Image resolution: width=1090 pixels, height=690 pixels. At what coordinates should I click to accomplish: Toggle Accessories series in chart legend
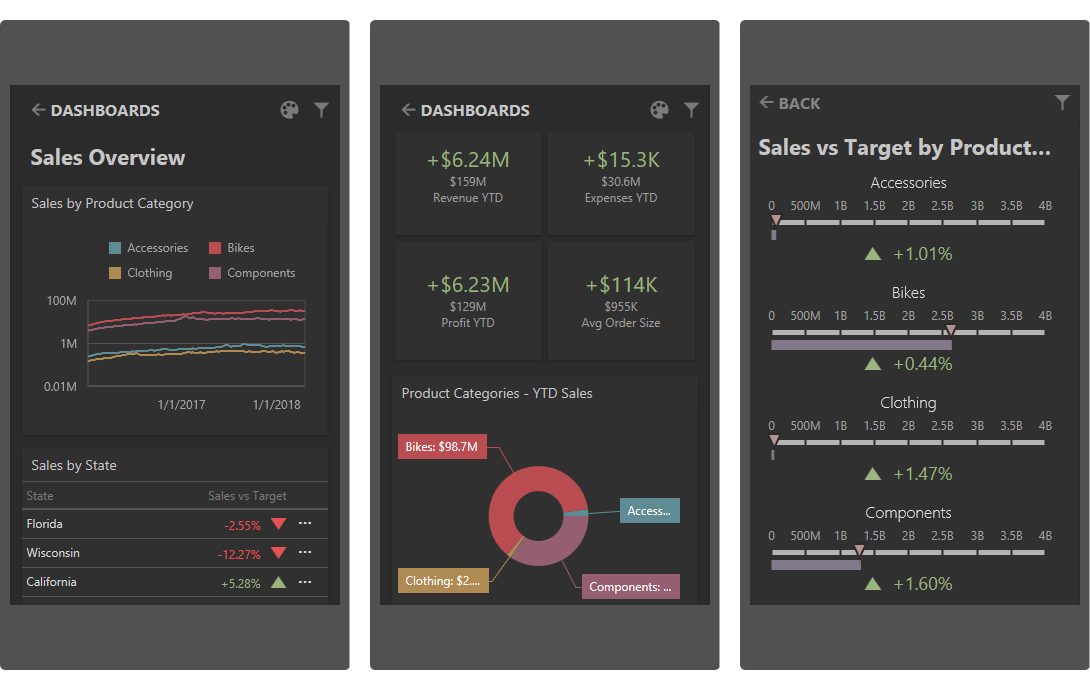[x=149, y=248]
